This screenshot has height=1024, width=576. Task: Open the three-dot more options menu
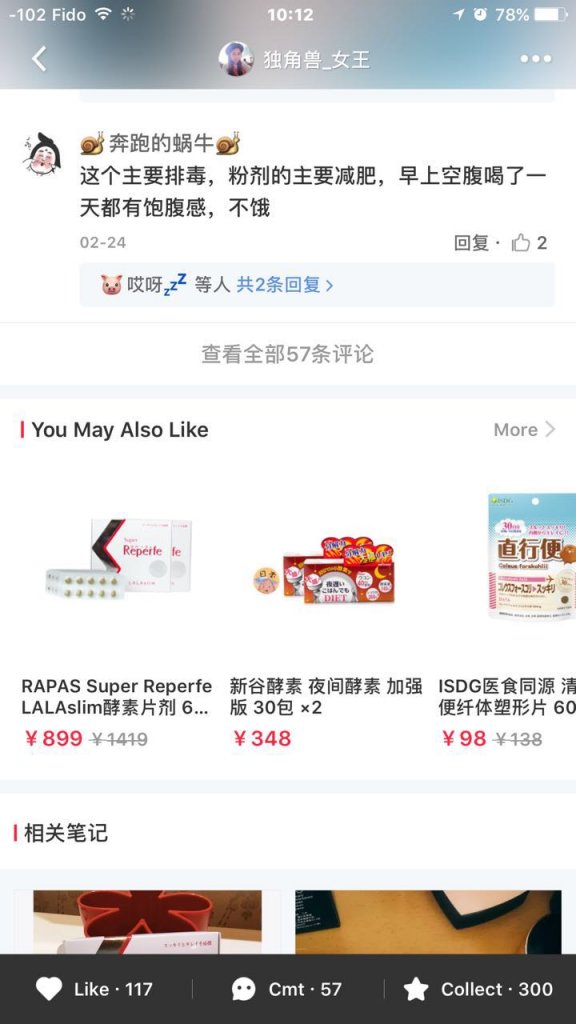coord(536,59)
